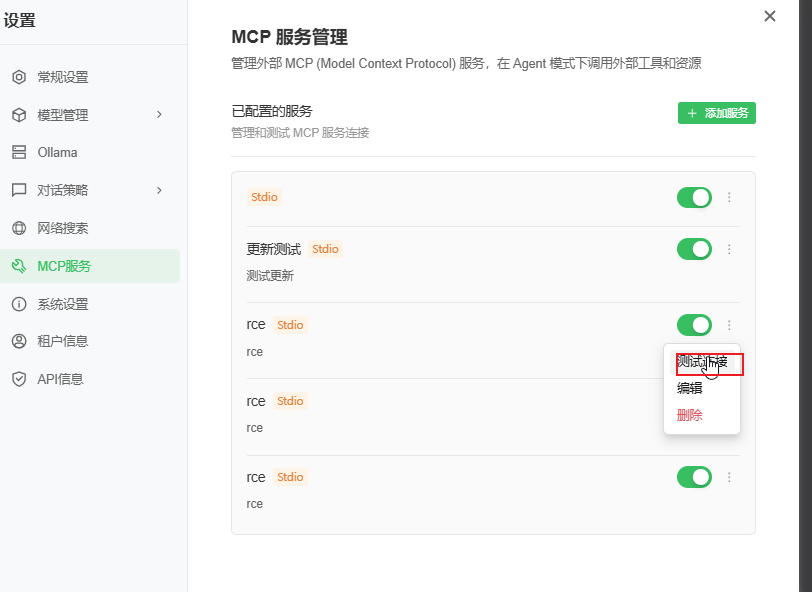Open more options for the last rce service

[x=729, y=477]
